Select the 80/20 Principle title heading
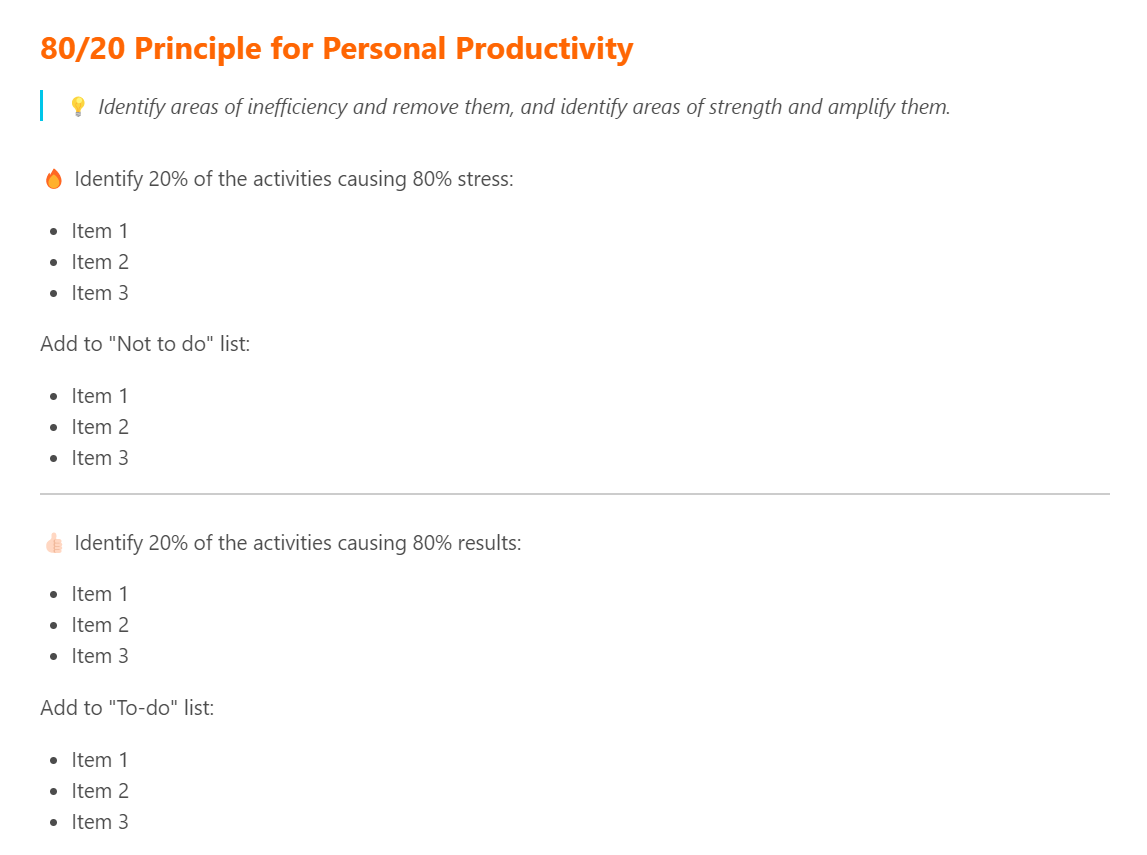 click(336, 48)
